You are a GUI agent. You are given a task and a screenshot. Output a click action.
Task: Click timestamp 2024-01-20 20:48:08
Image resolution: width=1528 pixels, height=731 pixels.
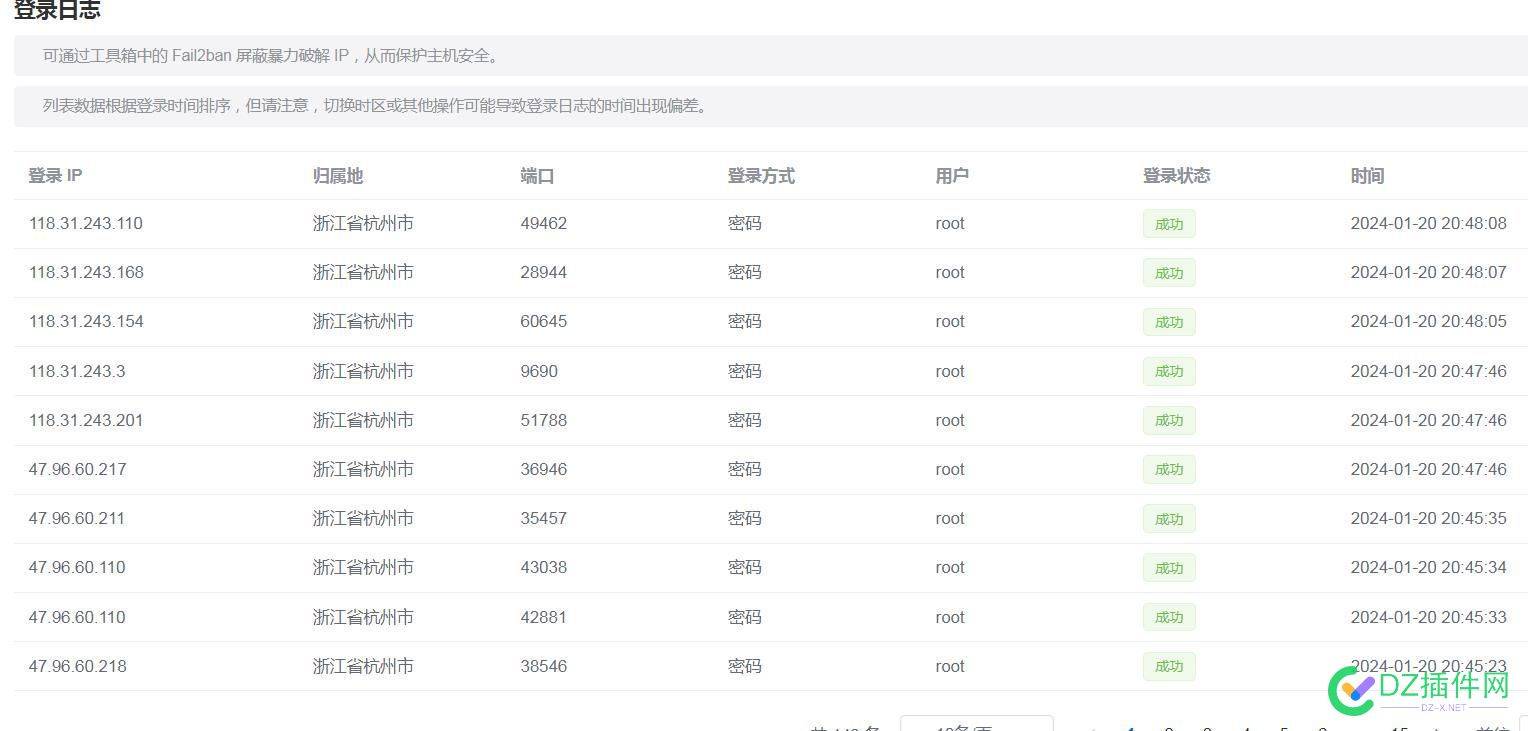(1428, 224)
